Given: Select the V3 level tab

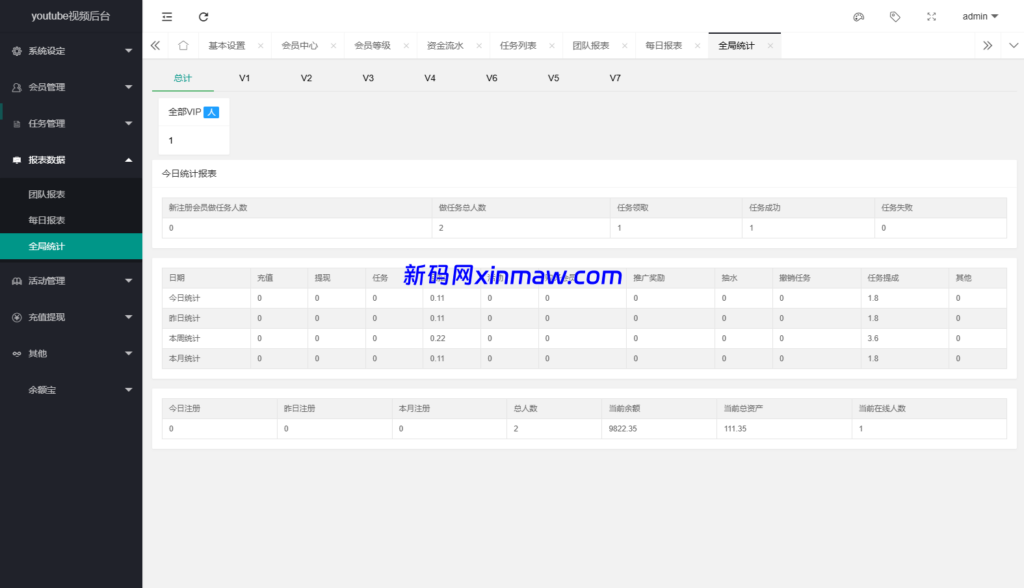Looking at the screenshot, I should pos(368,78).
